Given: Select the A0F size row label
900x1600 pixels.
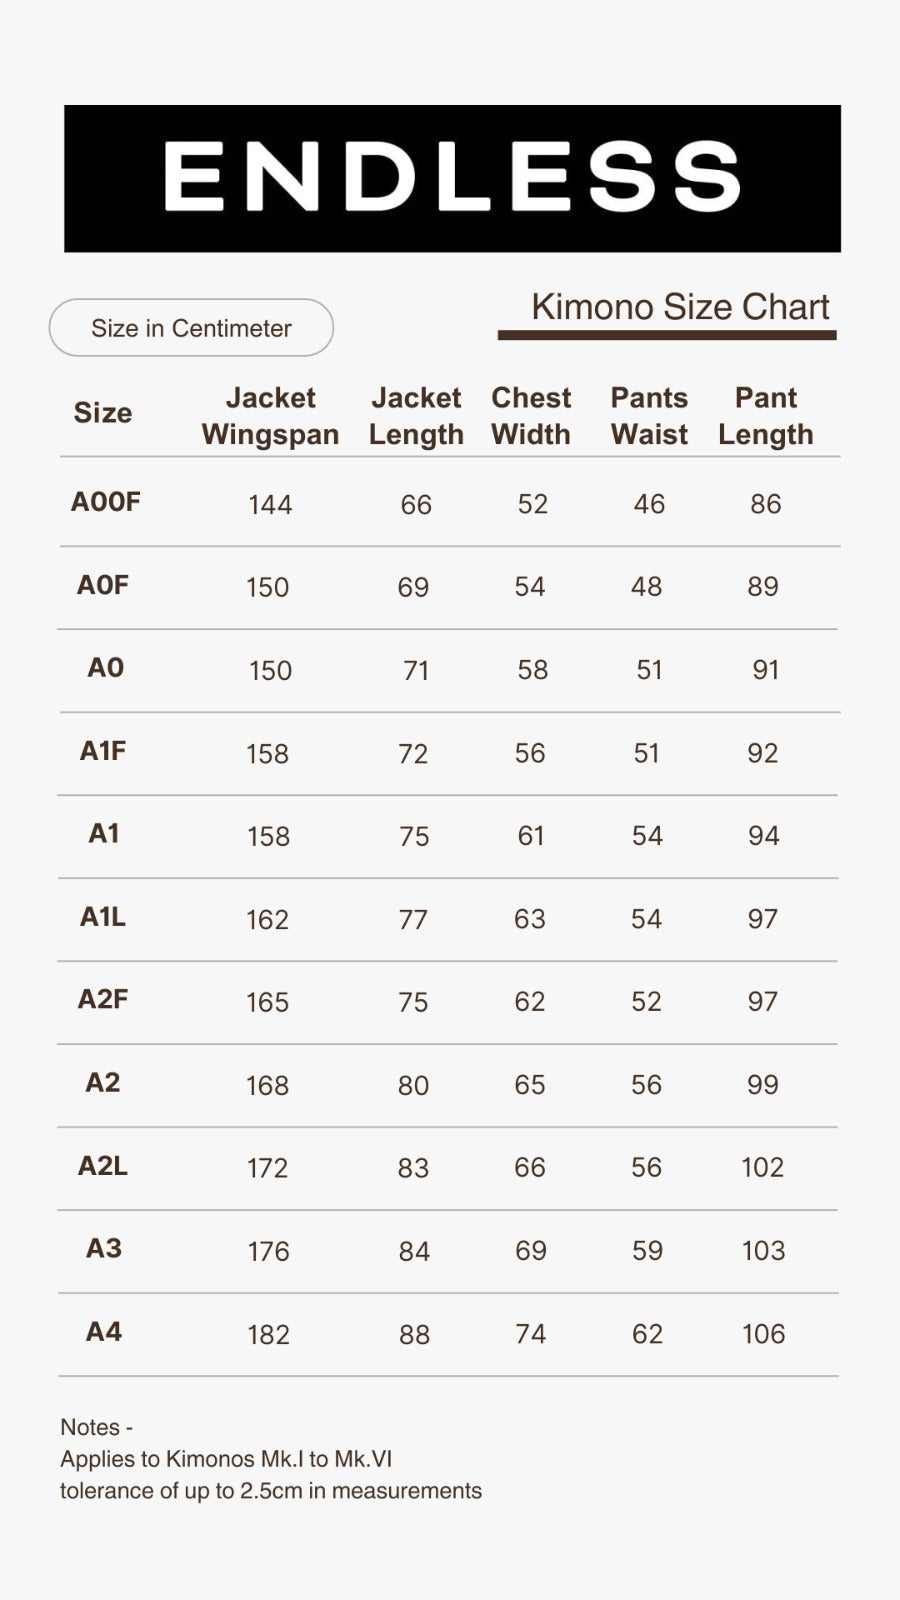Looking at the screenshot, I should click(103, 585).
